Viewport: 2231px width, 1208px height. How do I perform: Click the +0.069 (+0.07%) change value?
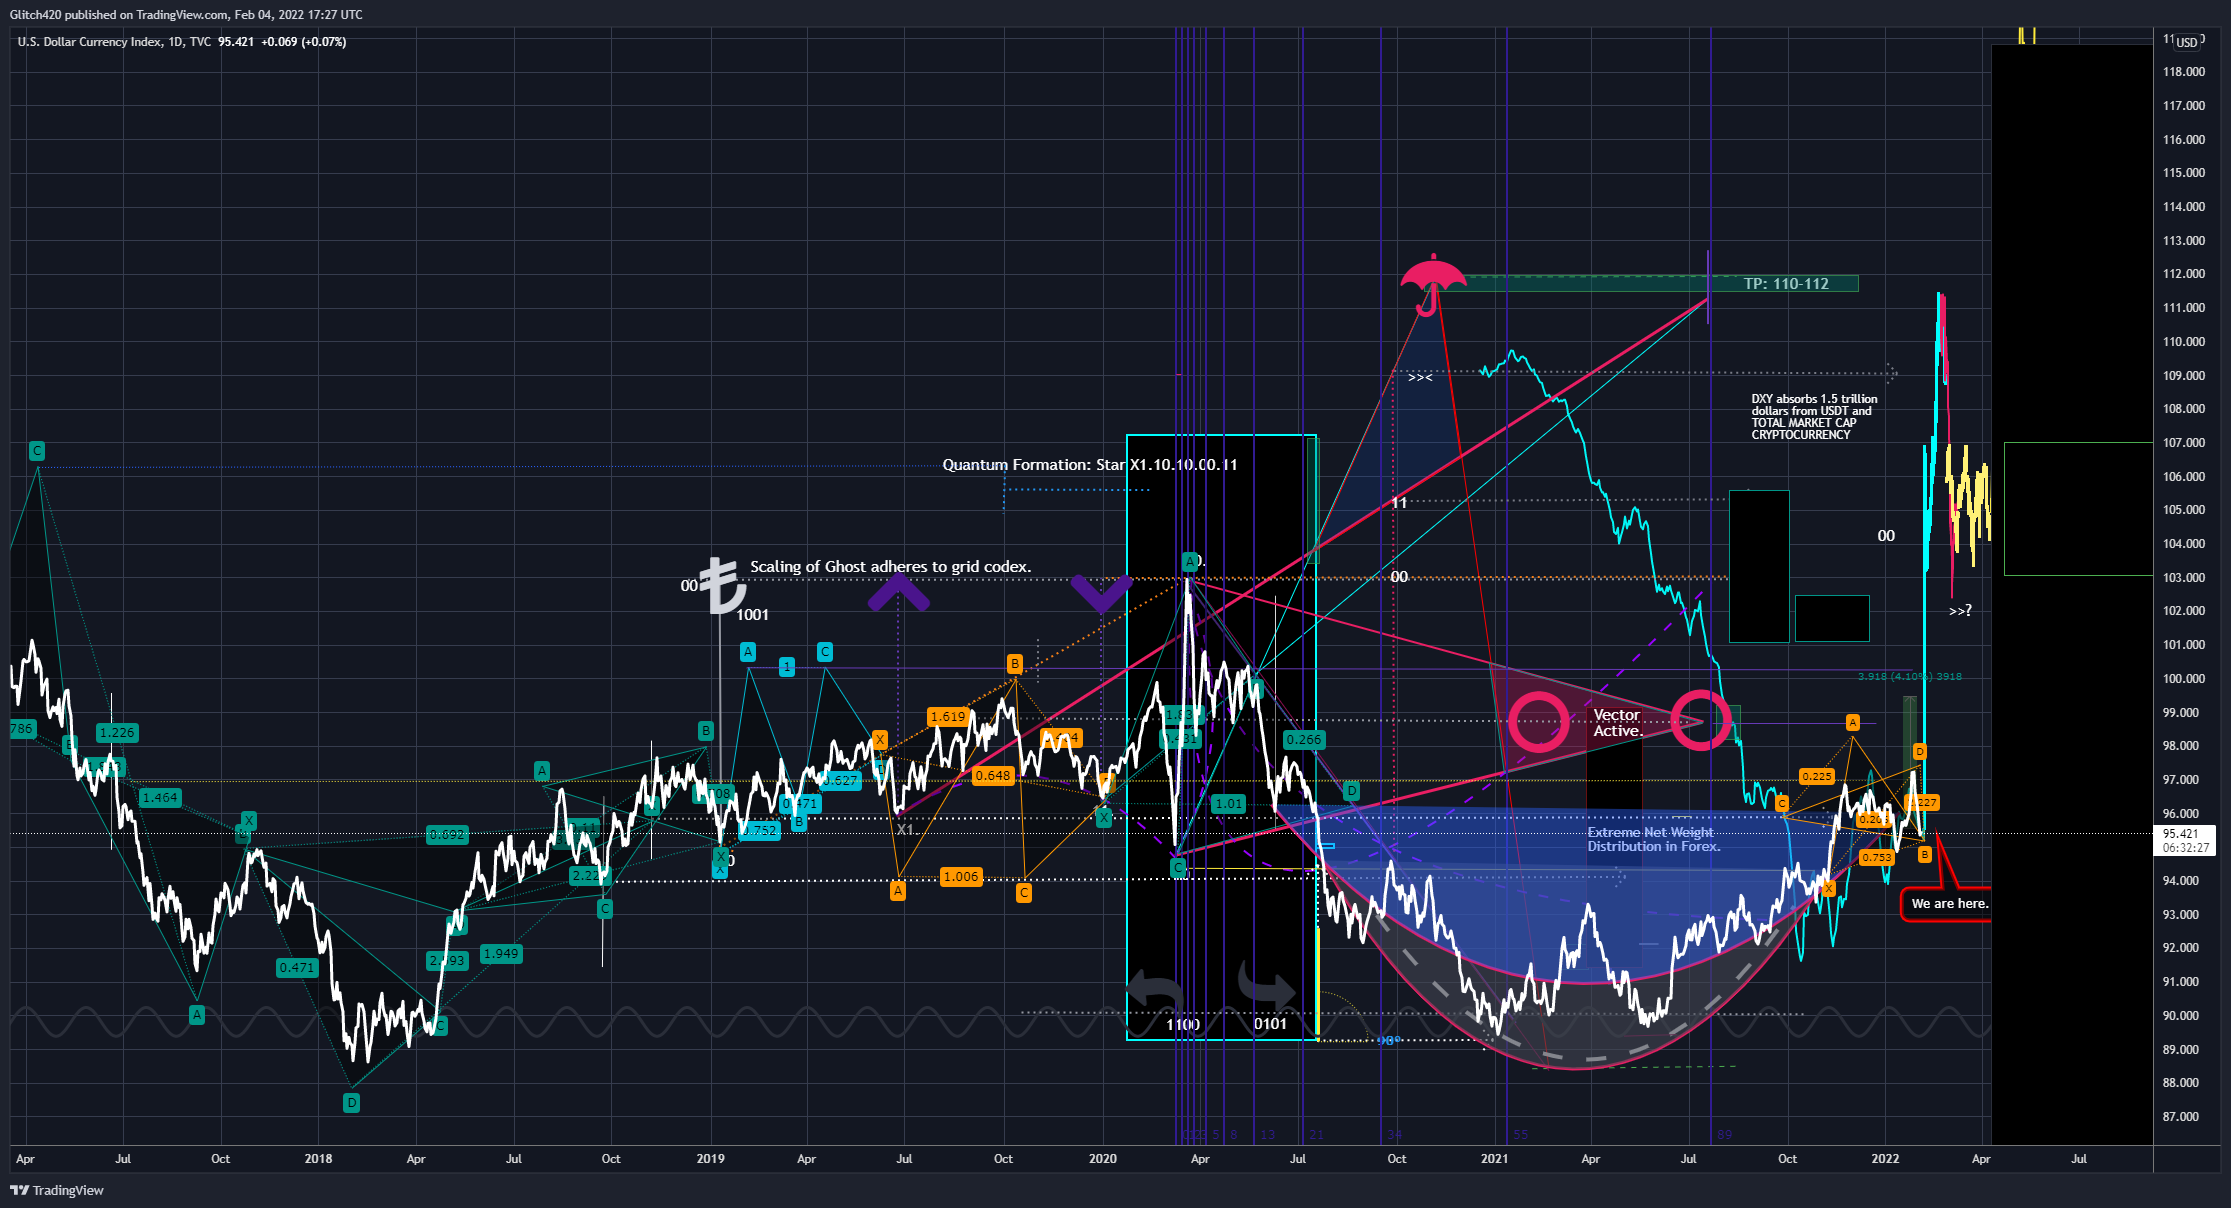pos(304,42)
